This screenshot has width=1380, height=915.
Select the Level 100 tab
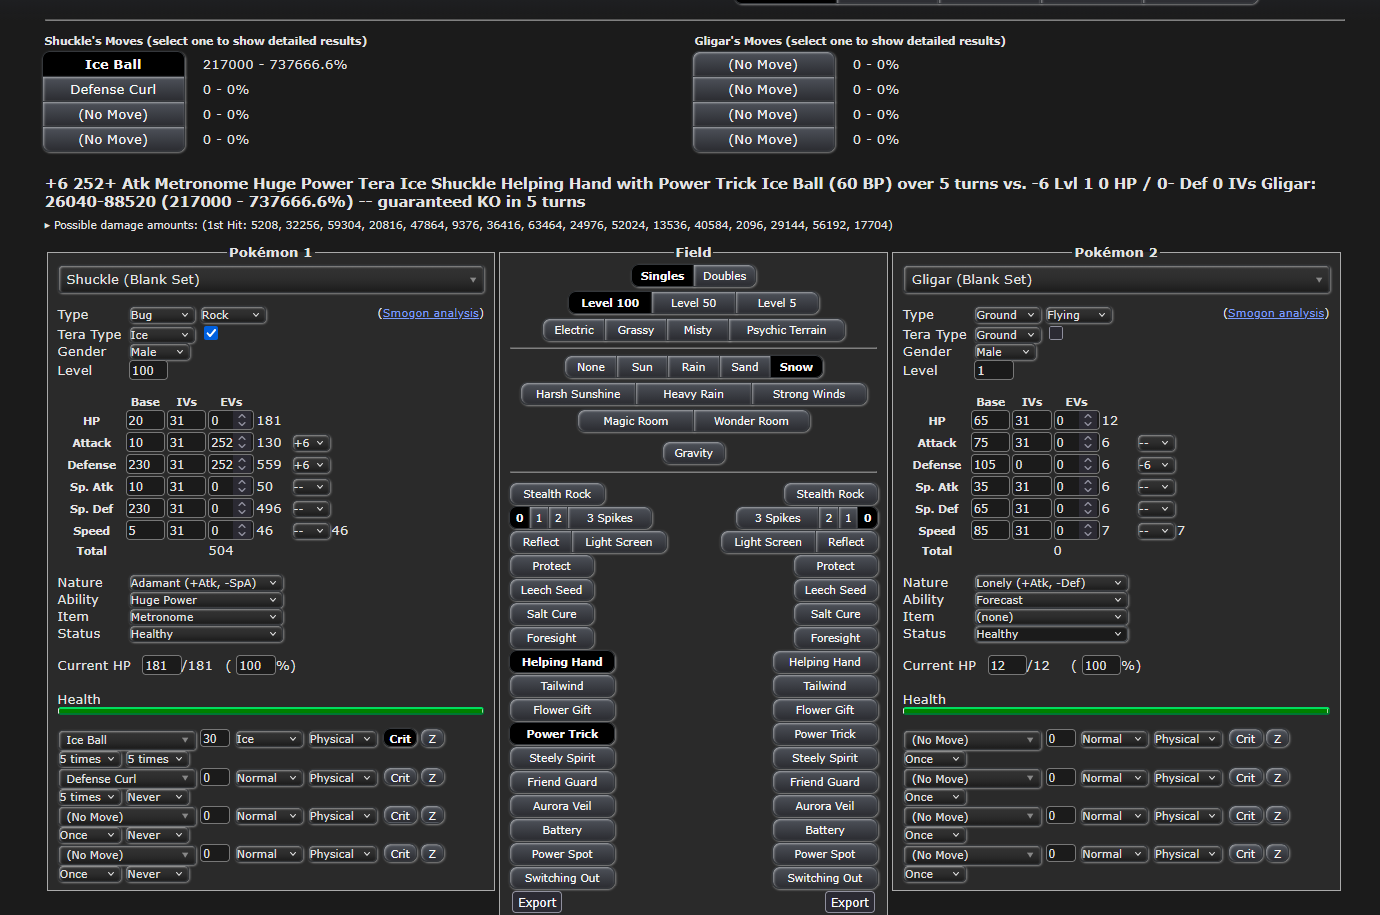610,303
